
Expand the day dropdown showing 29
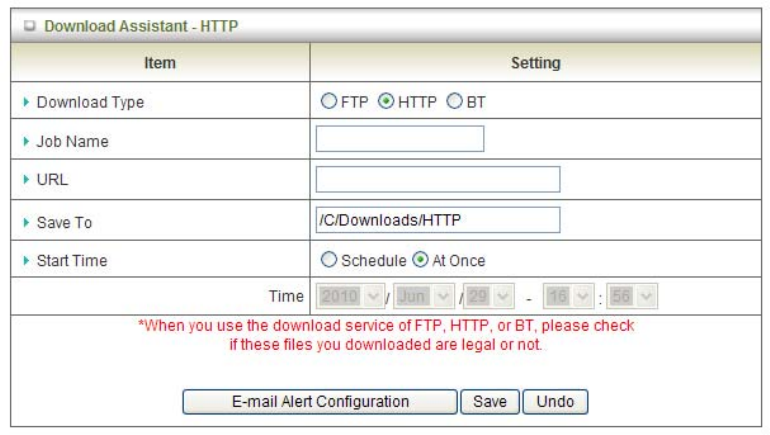490,297
